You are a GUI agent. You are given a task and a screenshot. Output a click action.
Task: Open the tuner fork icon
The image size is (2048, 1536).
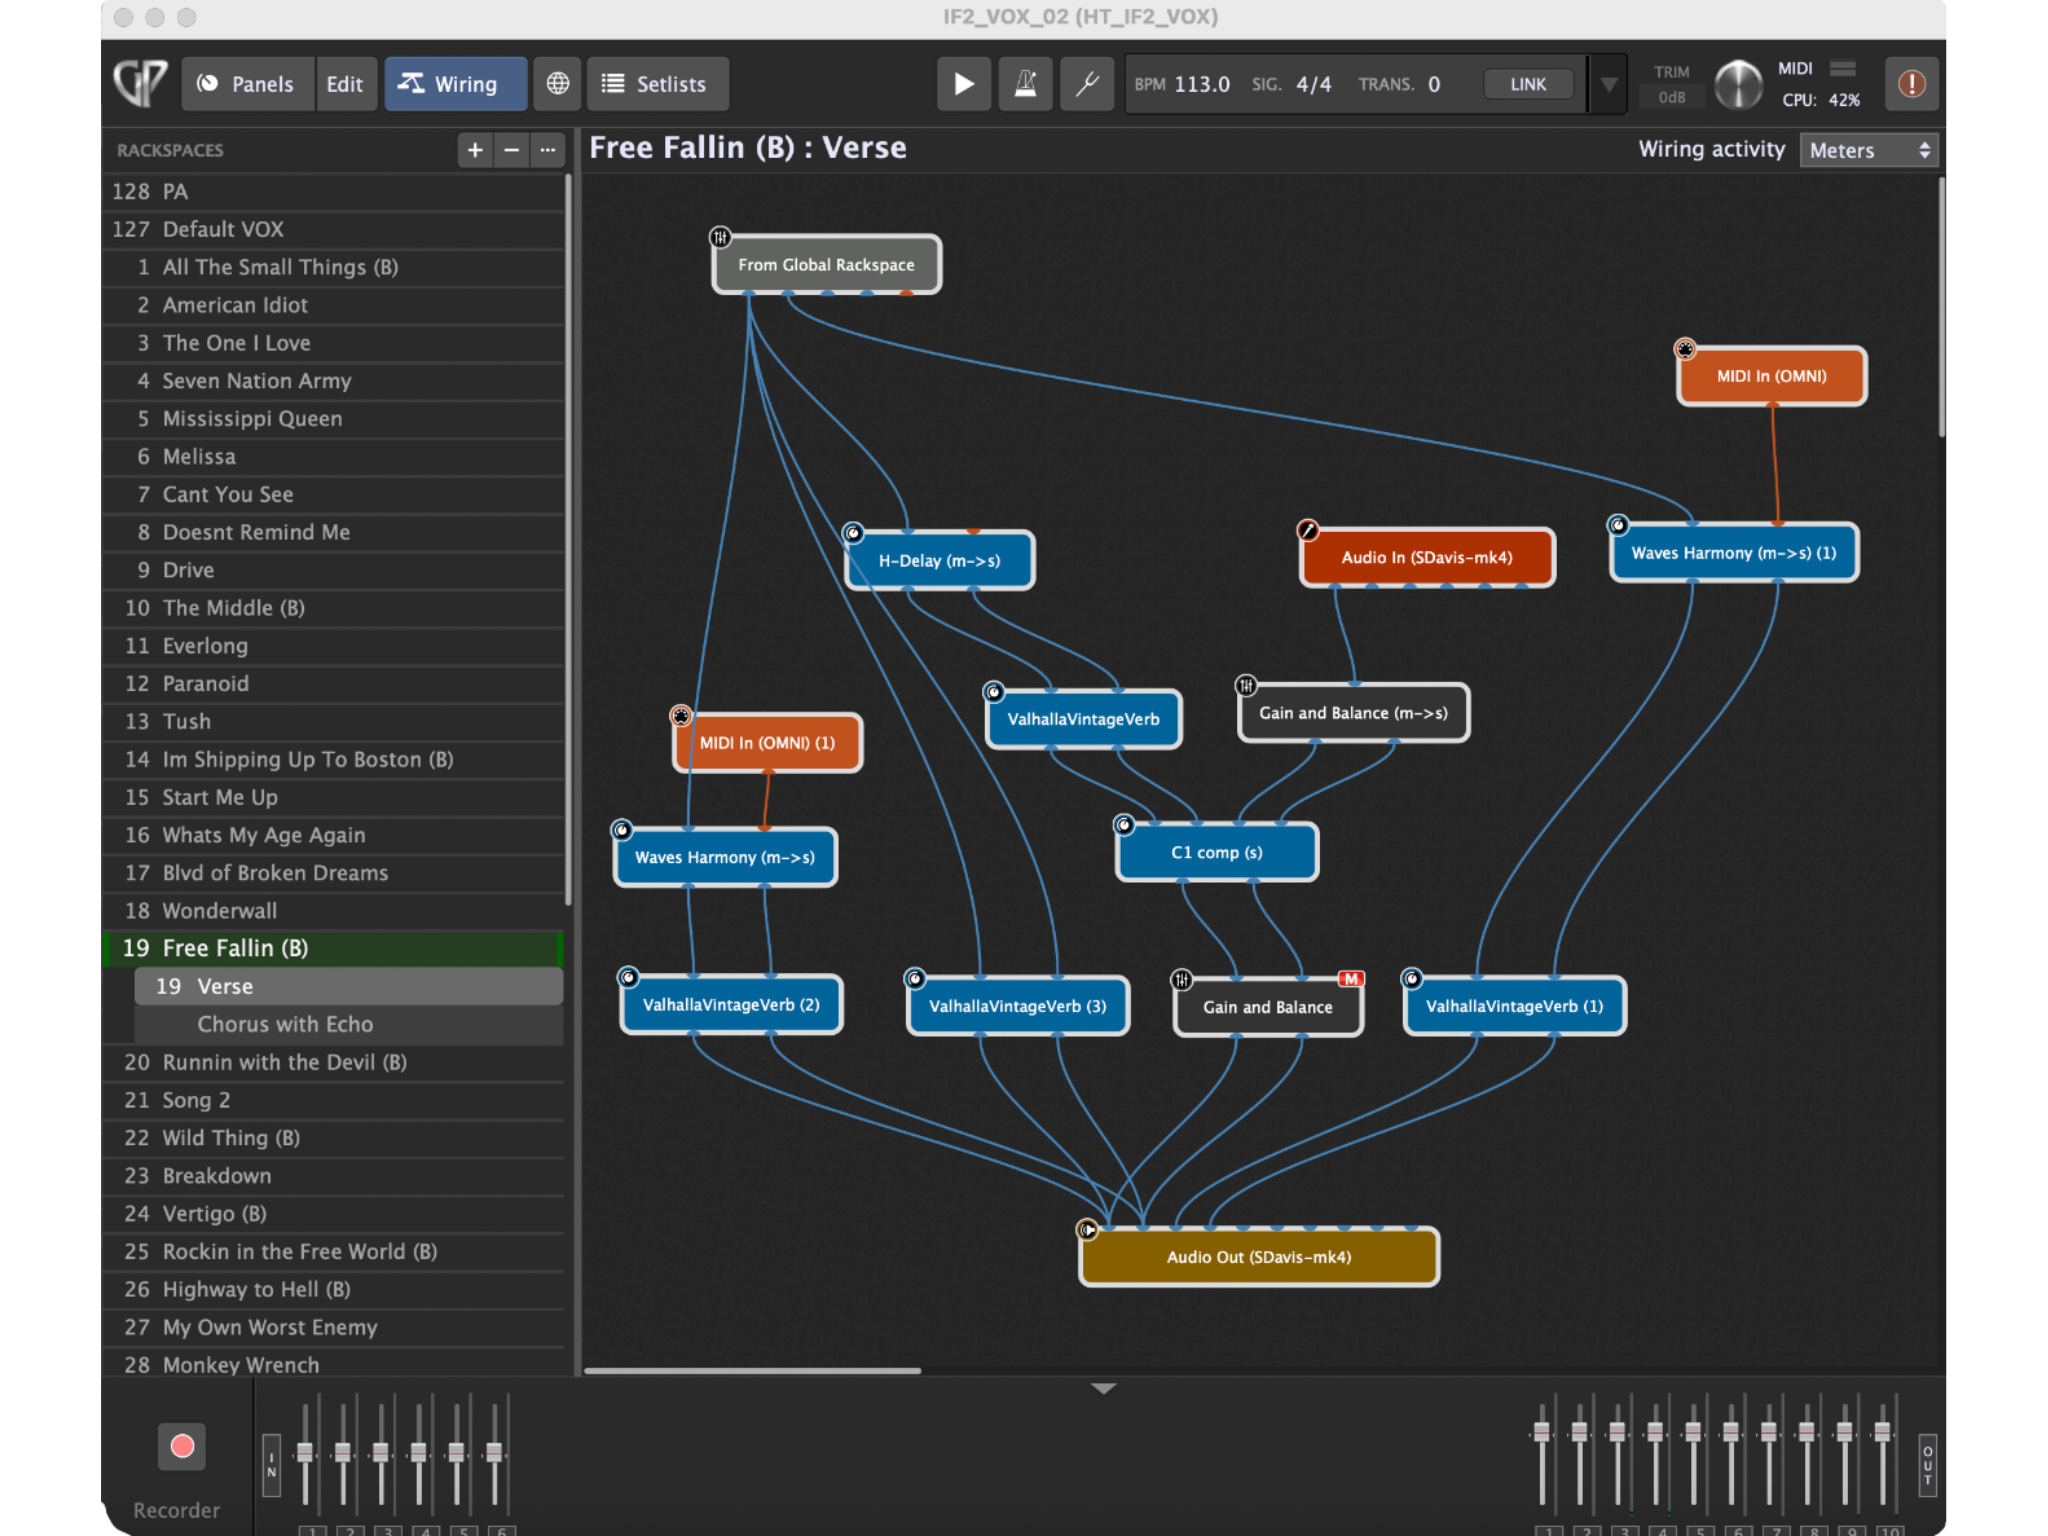pos(1087,84)
